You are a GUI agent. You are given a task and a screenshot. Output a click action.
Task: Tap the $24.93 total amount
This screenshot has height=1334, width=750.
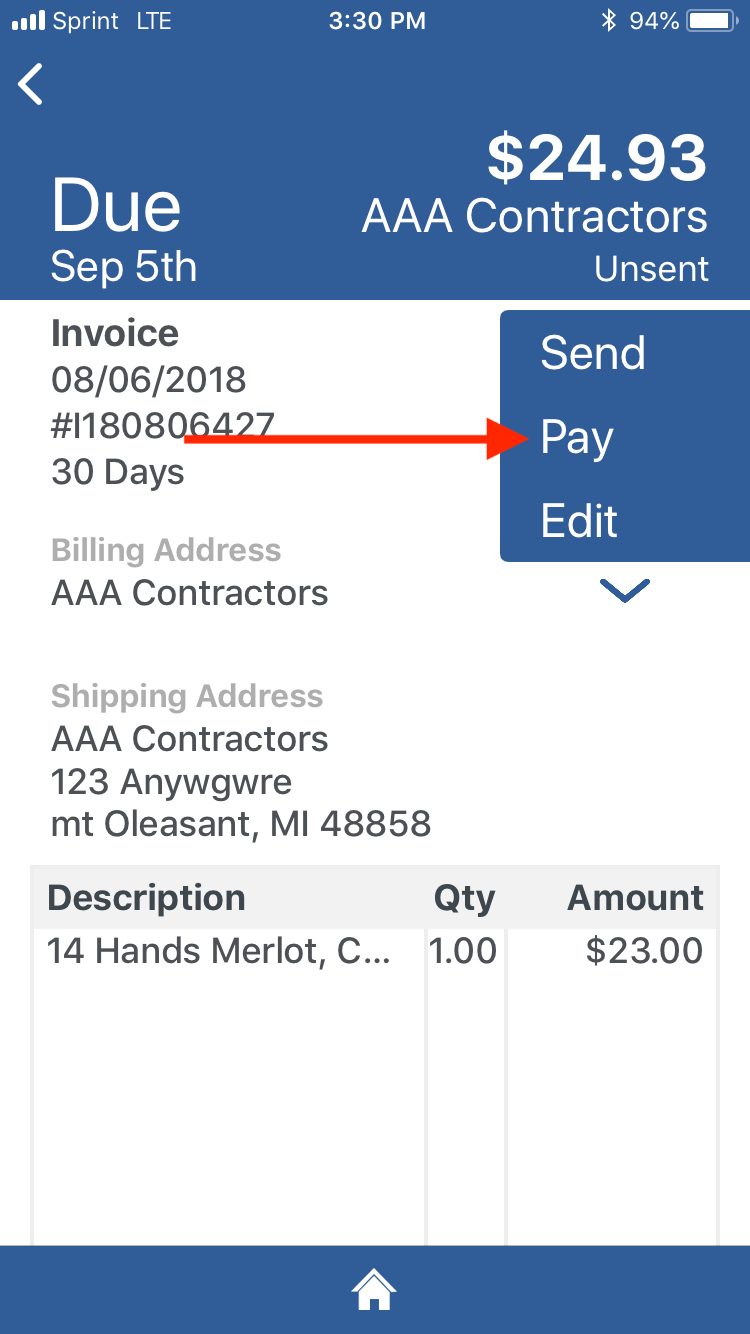point(597,158)
